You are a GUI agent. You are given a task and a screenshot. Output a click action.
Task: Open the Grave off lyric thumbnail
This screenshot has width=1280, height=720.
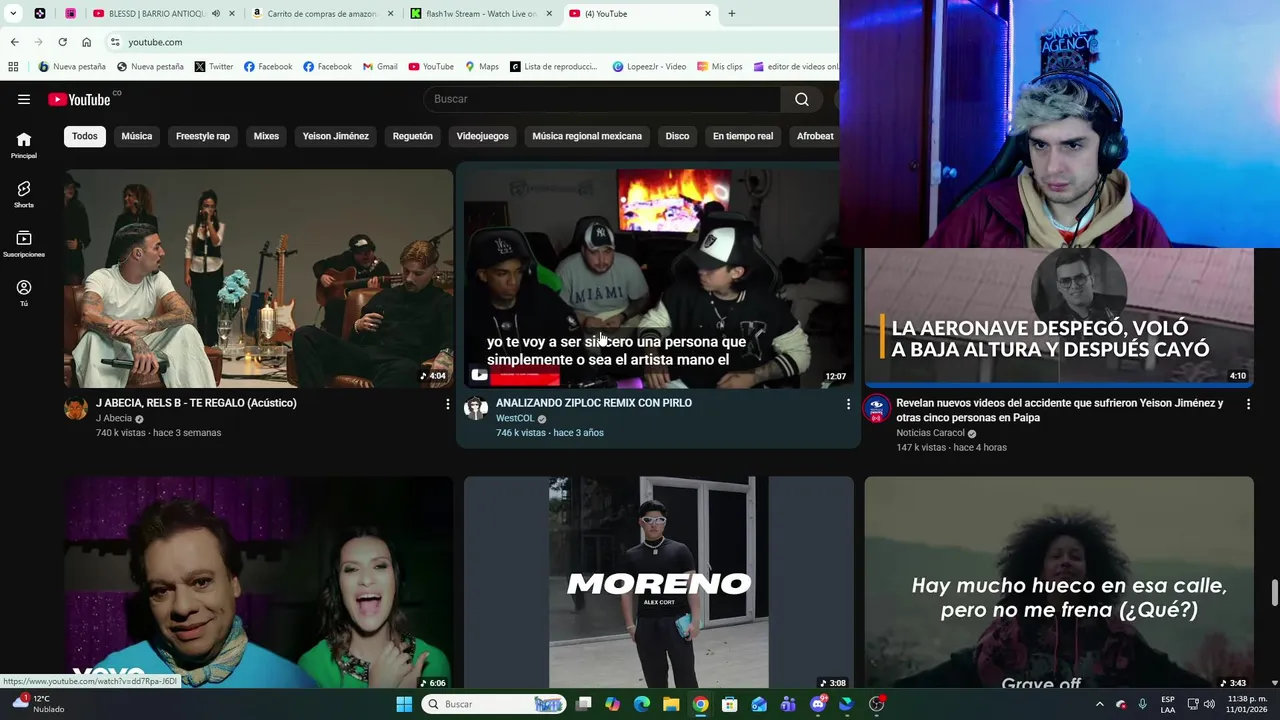(1059, 582)
